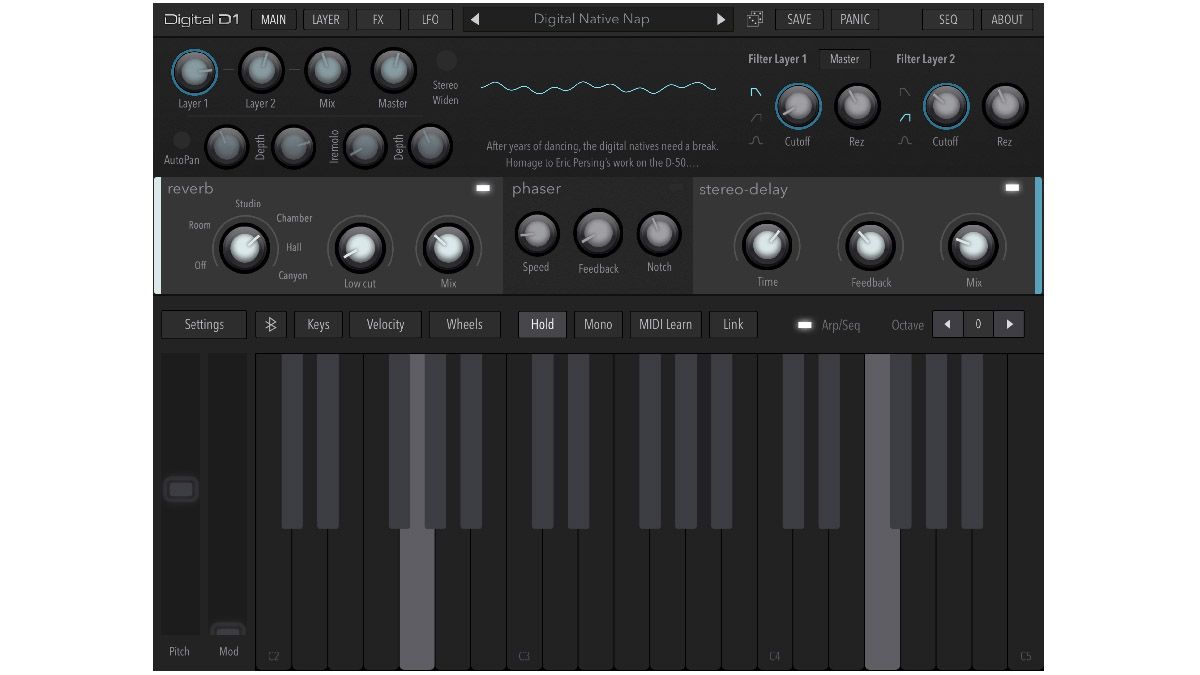Switch to the MAIN tab
The width and height of the screenshot is (1200, 675).
coord(273,19)
